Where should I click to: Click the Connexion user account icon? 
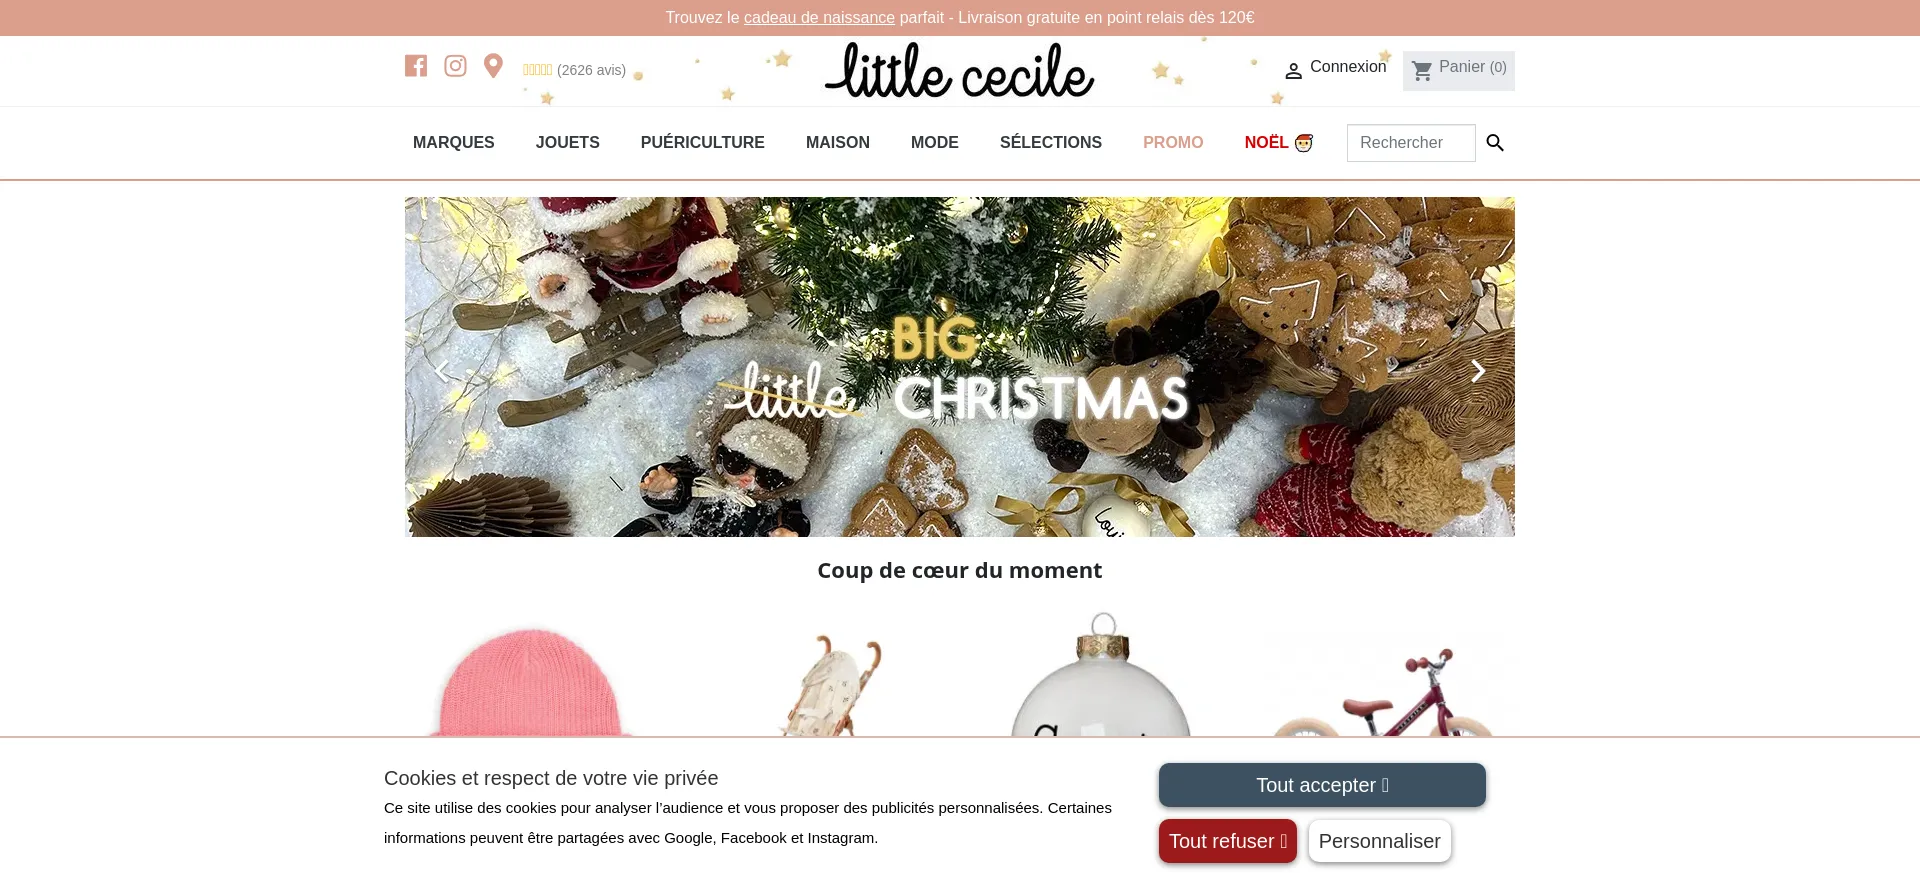pyautogui.click(x=1293, y=70)
